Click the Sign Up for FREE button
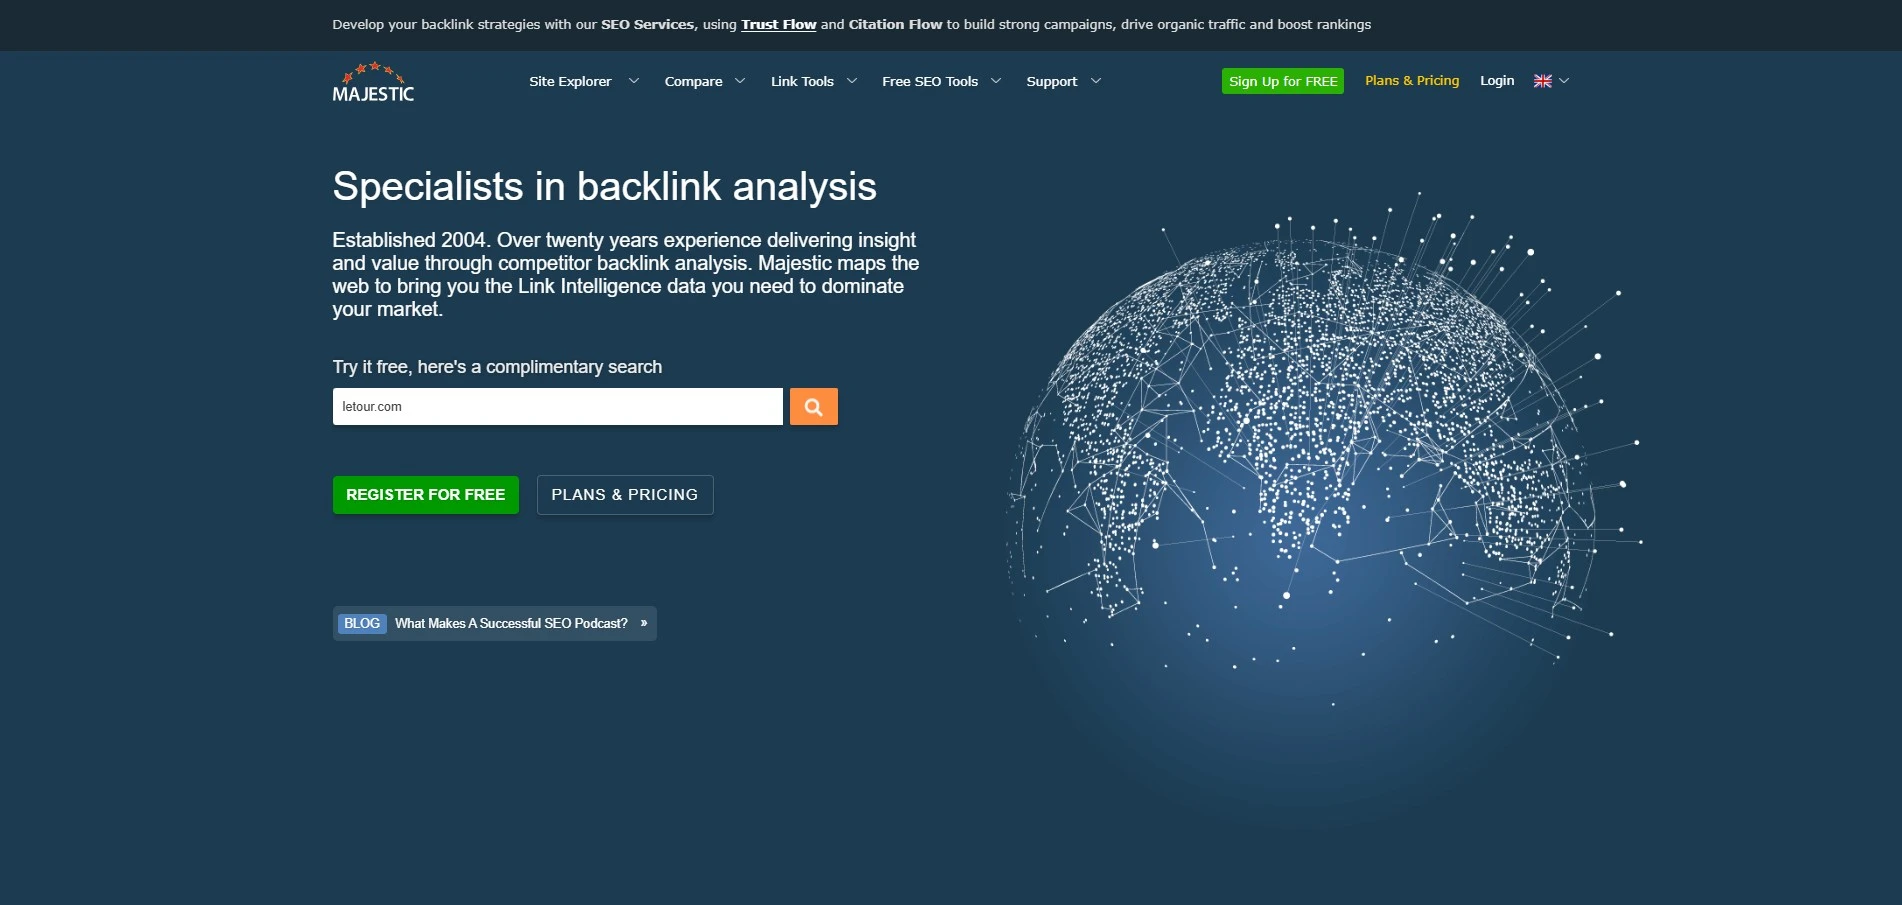 coord(1283,81)
